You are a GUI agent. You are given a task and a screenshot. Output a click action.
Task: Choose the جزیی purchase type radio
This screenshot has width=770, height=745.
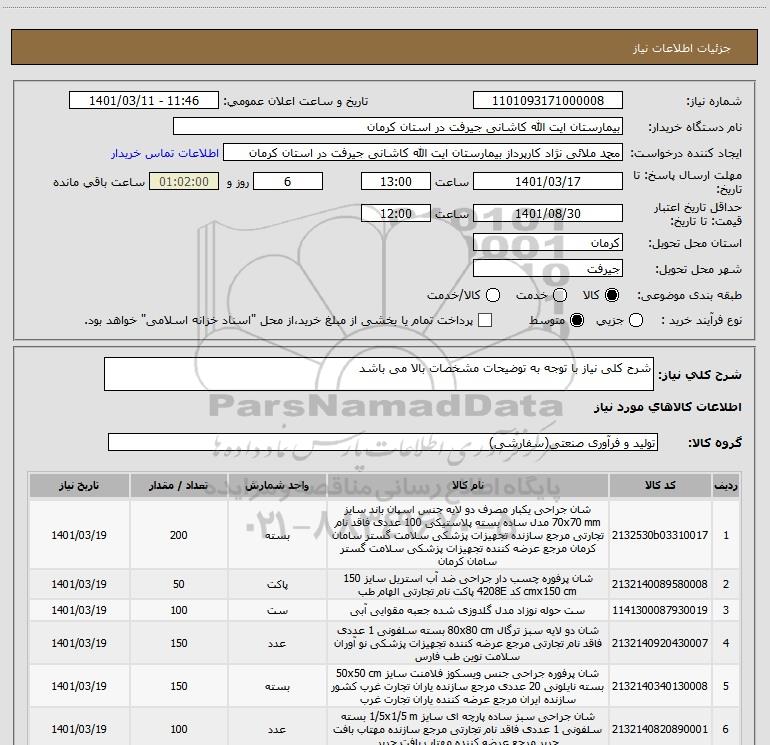[635, 320]
